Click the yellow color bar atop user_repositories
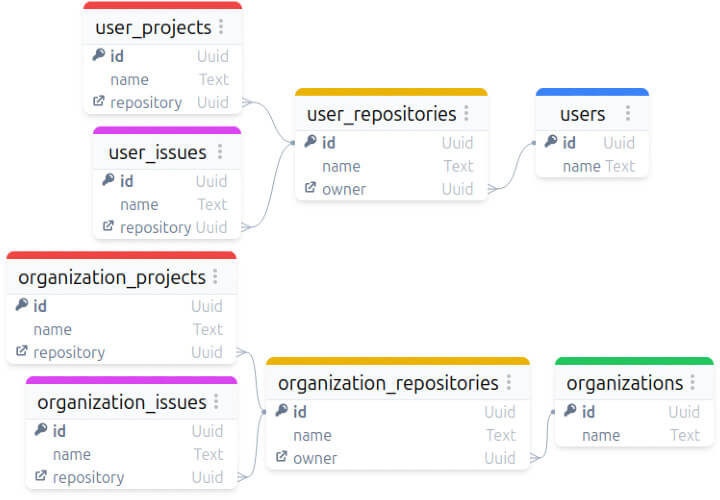This screenshot has width=720, height=500. [391, 92]
